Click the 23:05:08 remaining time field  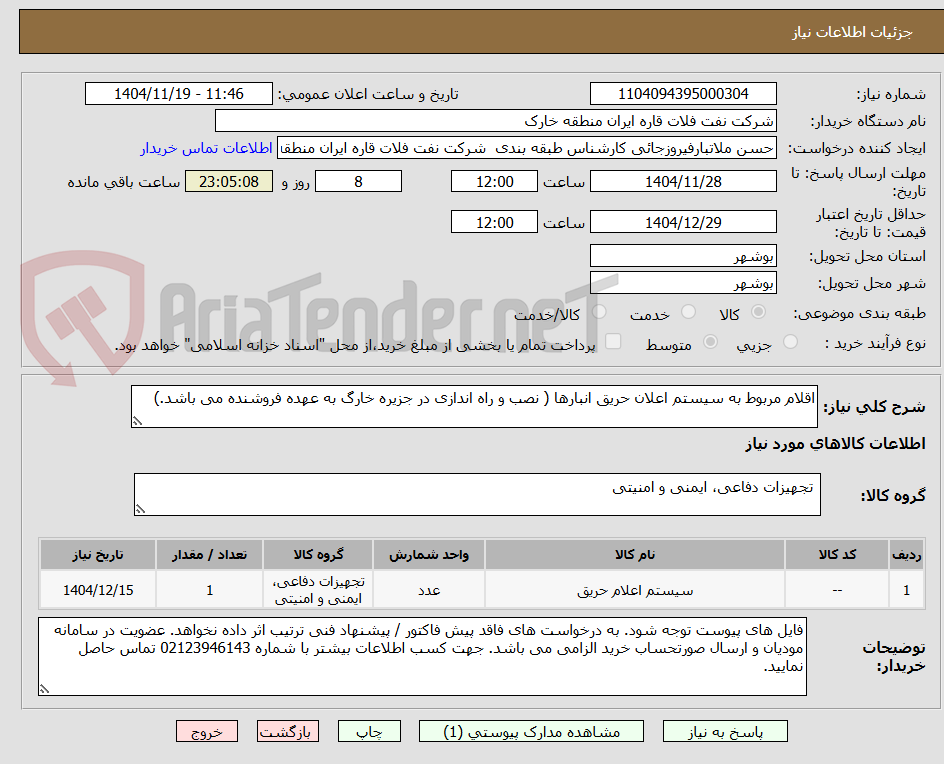(x=229, y=181)
